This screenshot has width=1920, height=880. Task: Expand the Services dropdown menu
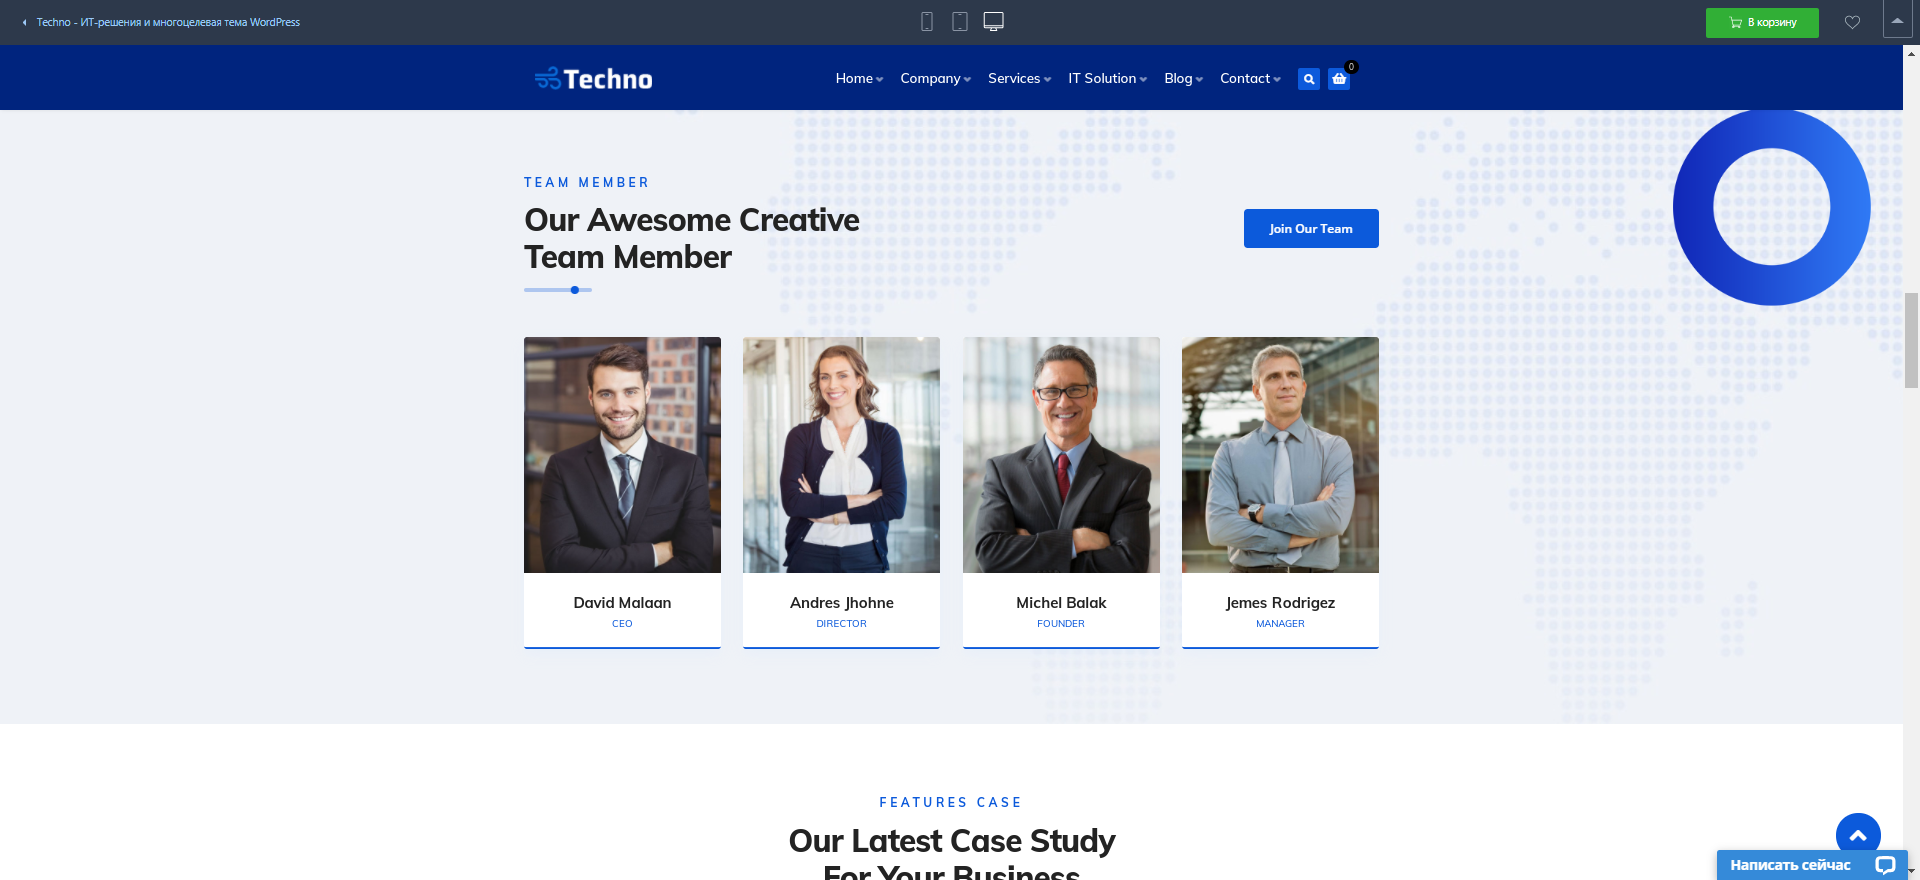[1019, 78]
